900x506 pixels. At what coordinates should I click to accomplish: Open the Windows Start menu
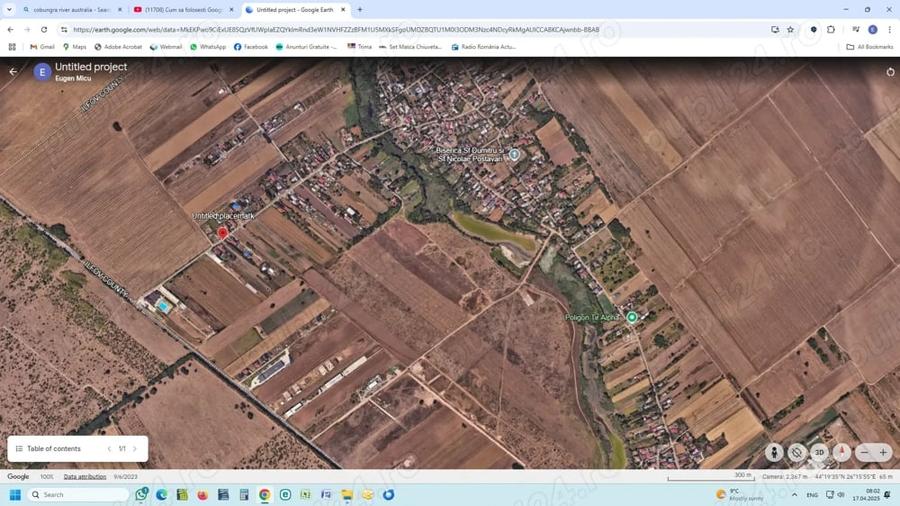pos(15,495)
